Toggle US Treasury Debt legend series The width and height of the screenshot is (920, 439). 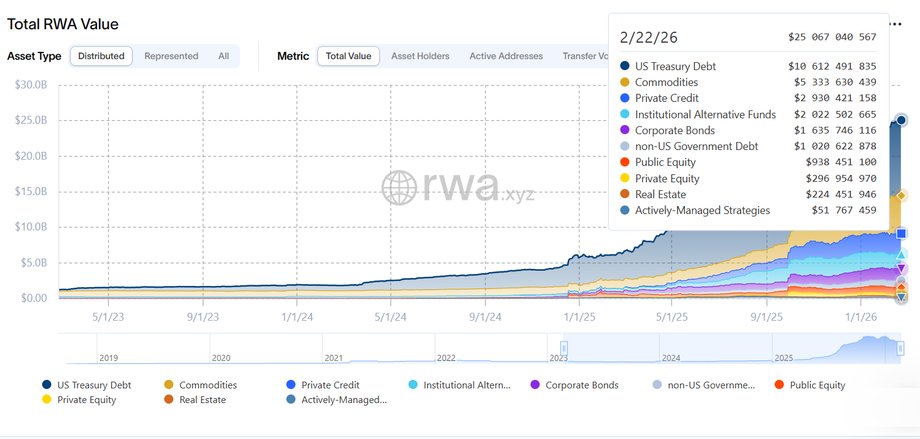tap(91, 384)
